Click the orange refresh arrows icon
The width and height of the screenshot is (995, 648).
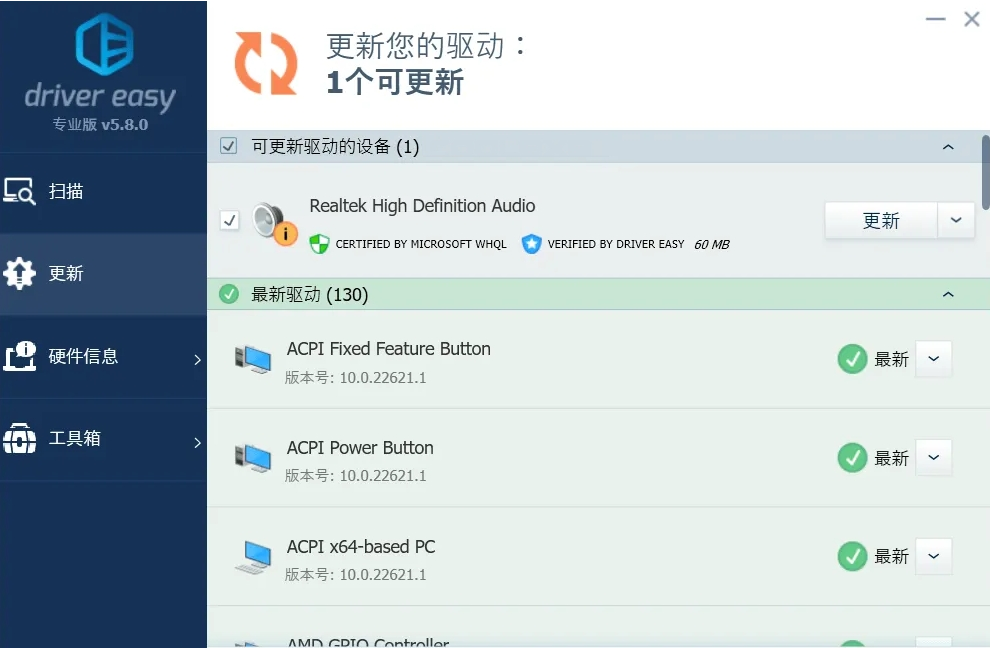point(266,62)
